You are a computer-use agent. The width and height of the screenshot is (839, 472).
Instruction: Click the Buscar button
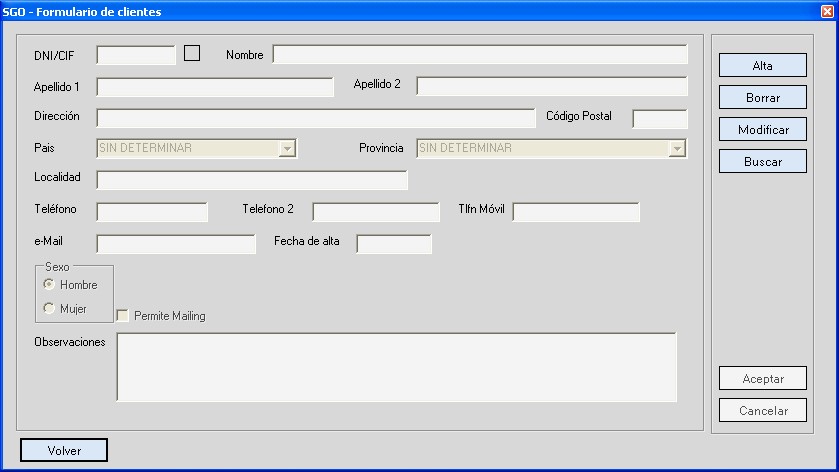(762, 162)
